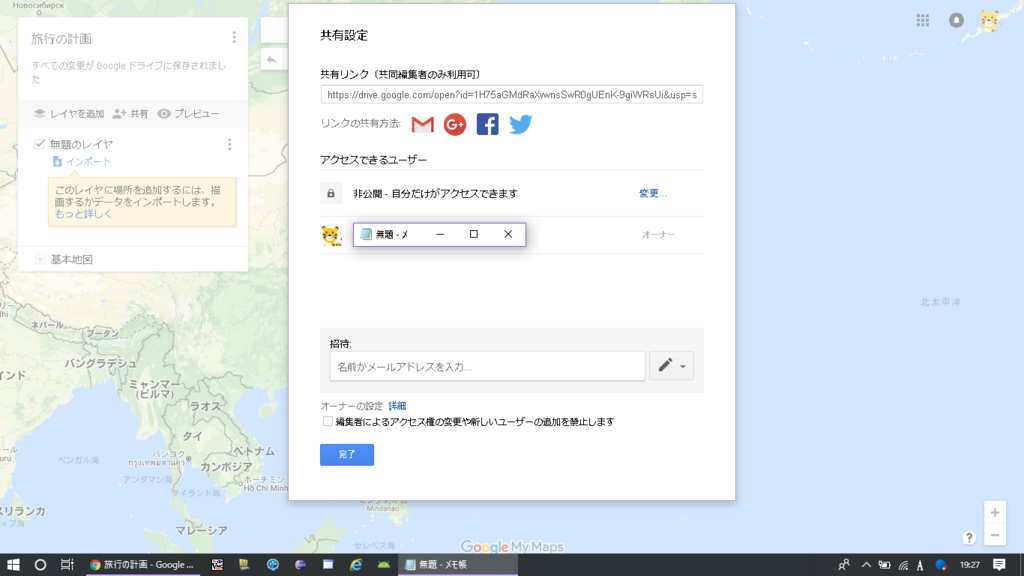Select the Gmail sharing icon
Image resolution: width=1024 pixels, height=576 pixels.
(x=423, y=125)
